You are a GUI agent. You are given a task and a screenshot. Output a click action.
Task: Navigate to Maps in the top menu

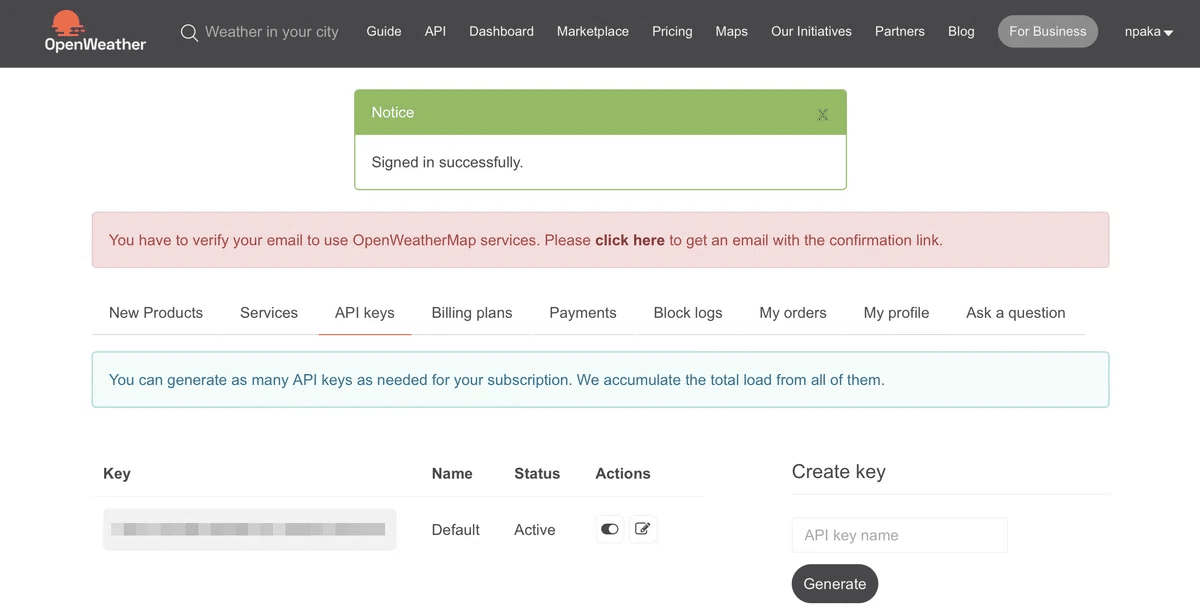click(731, 32)
